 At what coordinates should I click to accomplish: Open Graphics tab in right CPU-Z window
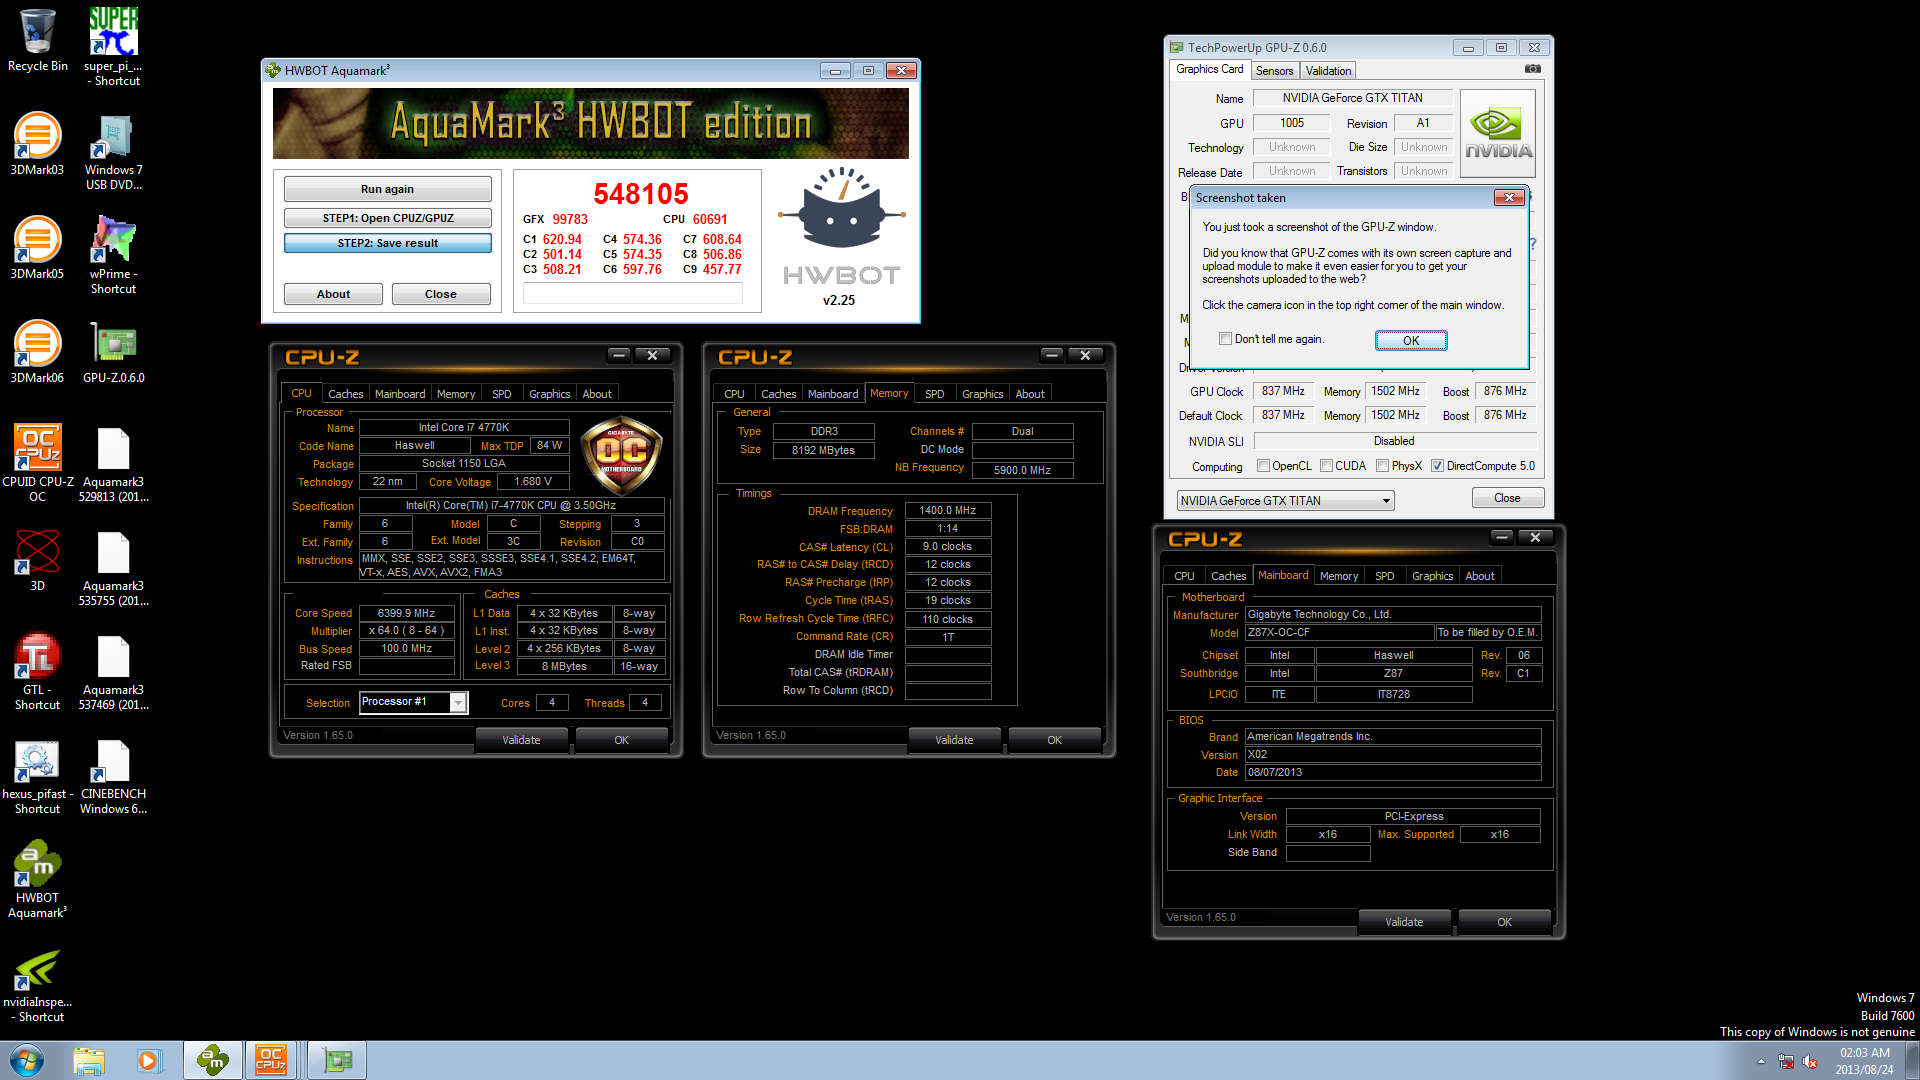point(1432,576)
